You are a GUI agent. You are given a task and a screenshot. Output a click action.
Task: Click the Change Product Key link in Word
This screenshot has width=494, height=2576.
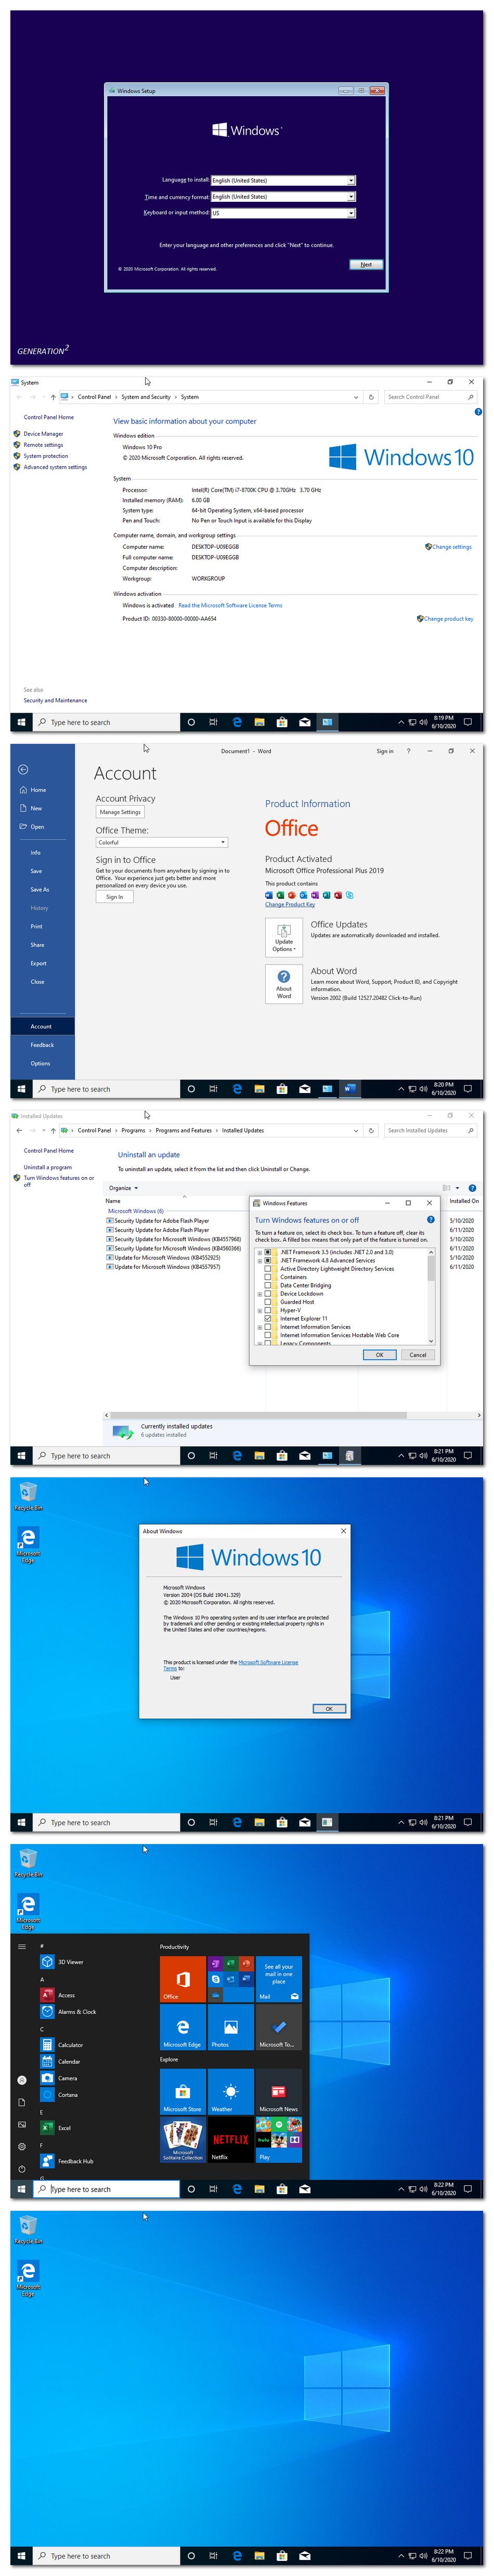290,904
